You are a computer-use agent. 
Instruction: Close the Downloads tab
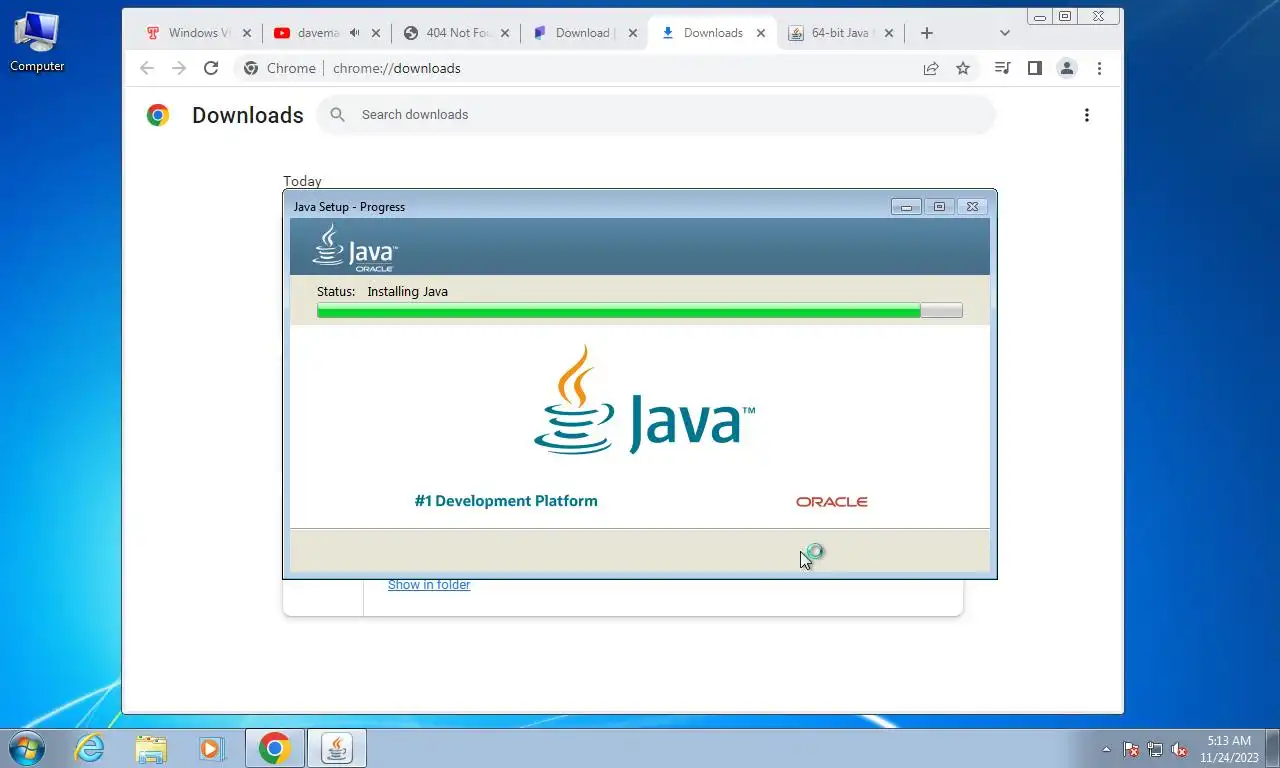click(x=761, y=33)
